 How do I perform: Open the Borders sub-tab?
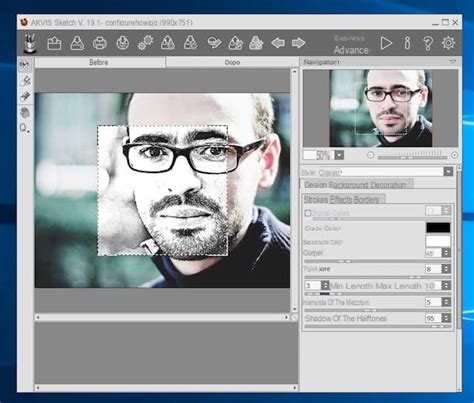(x=366, y=200)
